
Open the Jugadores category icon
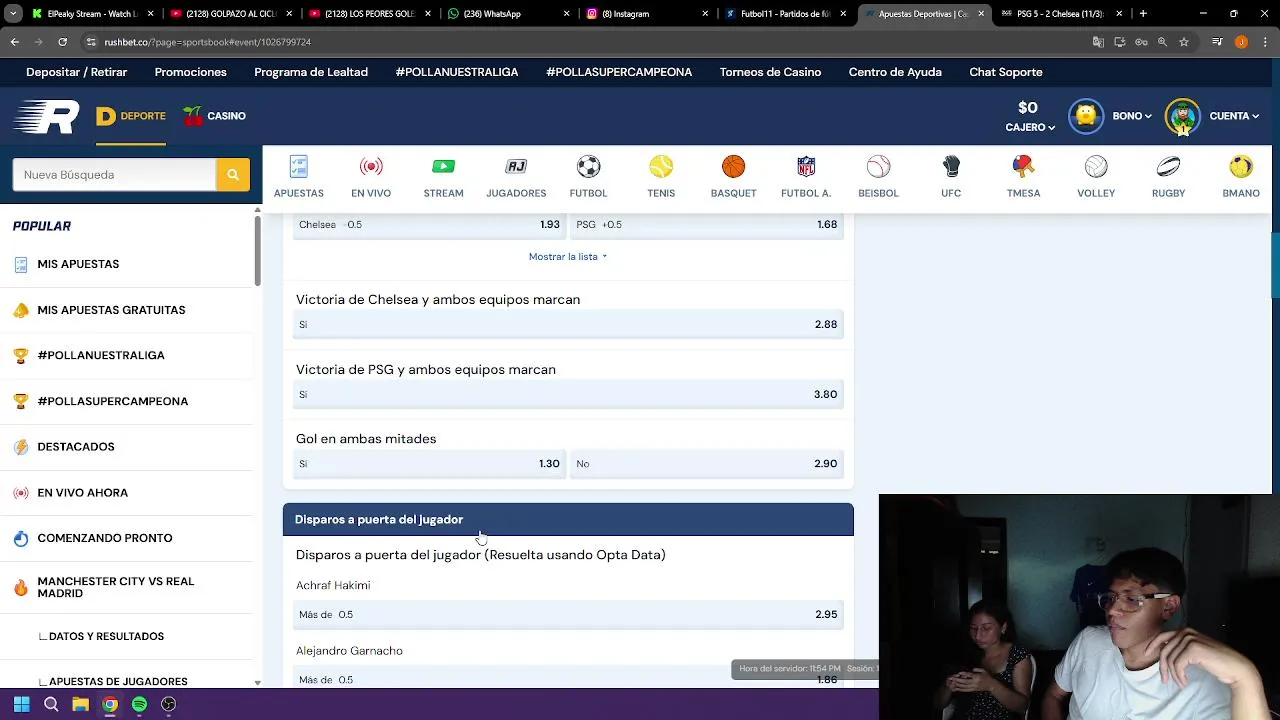(516, 166)
